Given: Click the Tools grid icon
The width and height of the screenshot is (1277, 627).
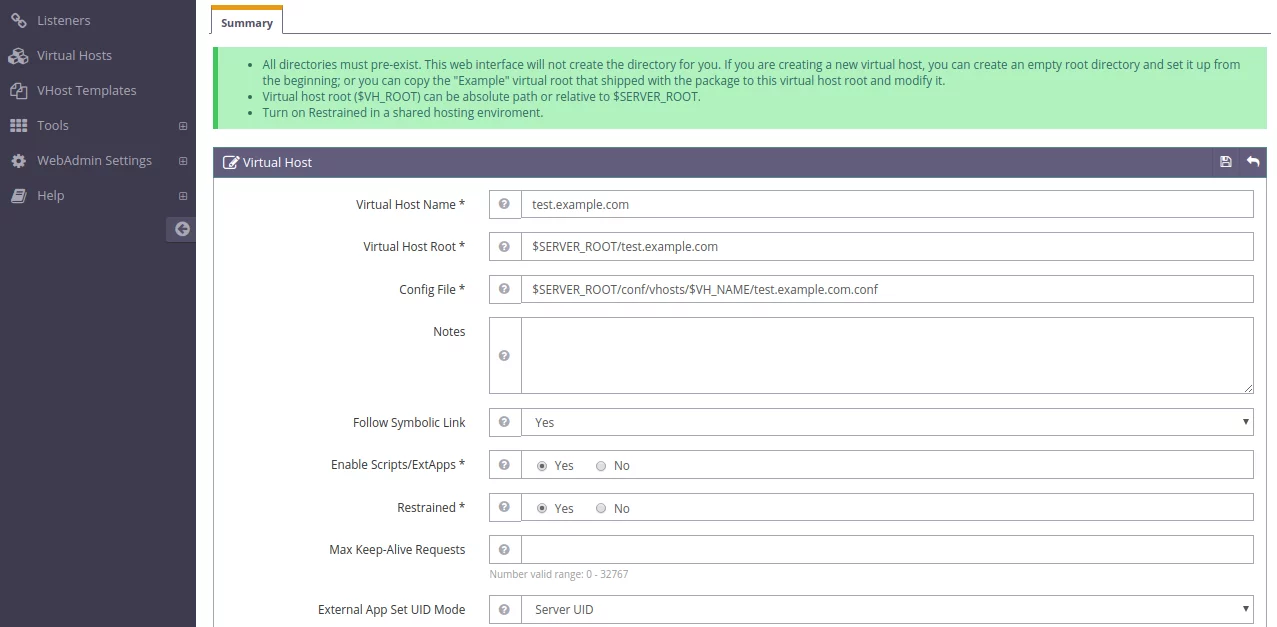Looking at the screenshot, I should (x=18, y=125).
